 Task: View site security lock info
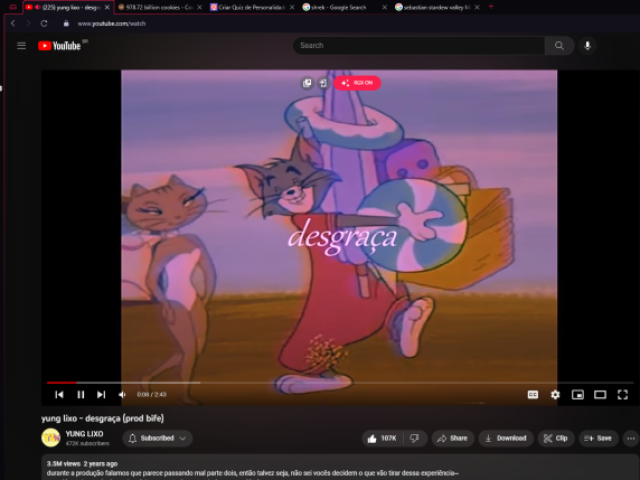point(66,24)
